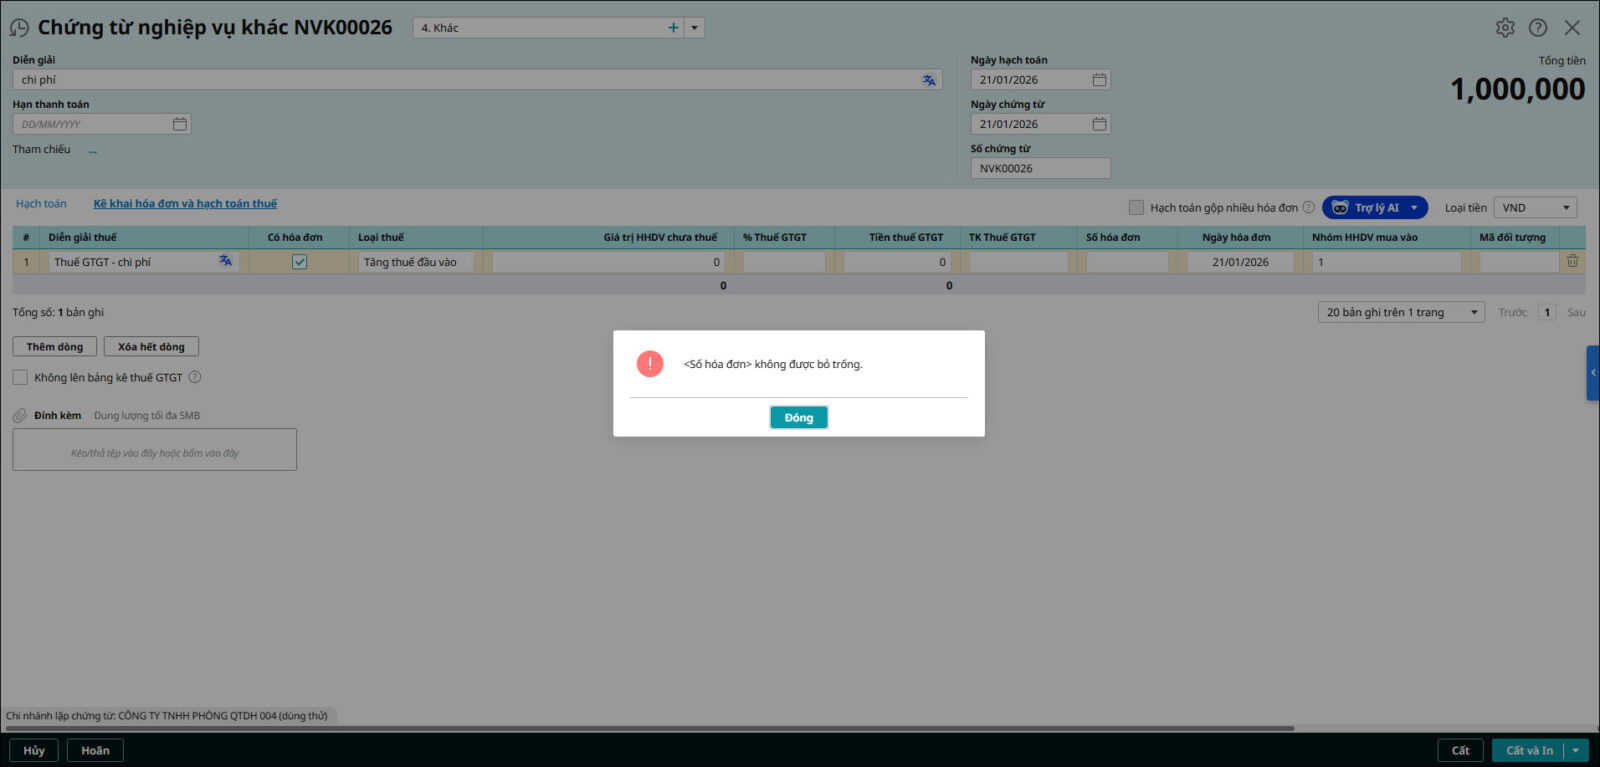This screenshot has width=1600, height=767.
Task: Expand the blue side panel chevron tab
Action: pyautogui.click(x=1593, y=373)
